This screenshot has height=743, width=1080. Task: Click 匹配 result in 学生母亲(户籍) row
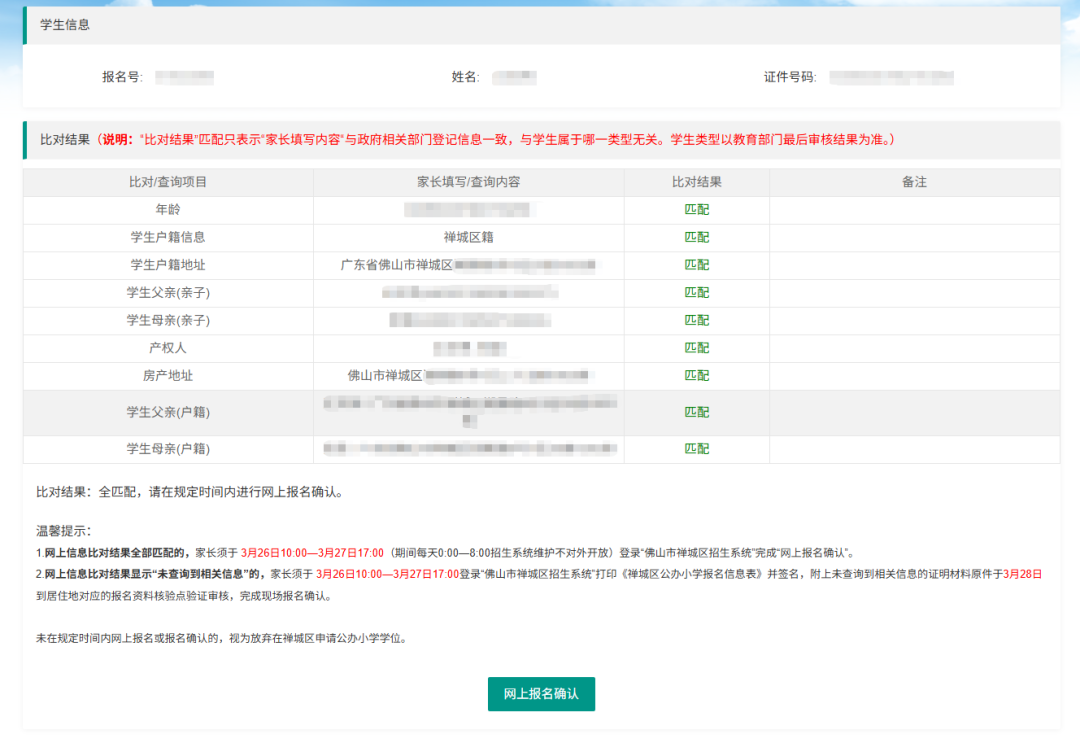coord(696,448)
